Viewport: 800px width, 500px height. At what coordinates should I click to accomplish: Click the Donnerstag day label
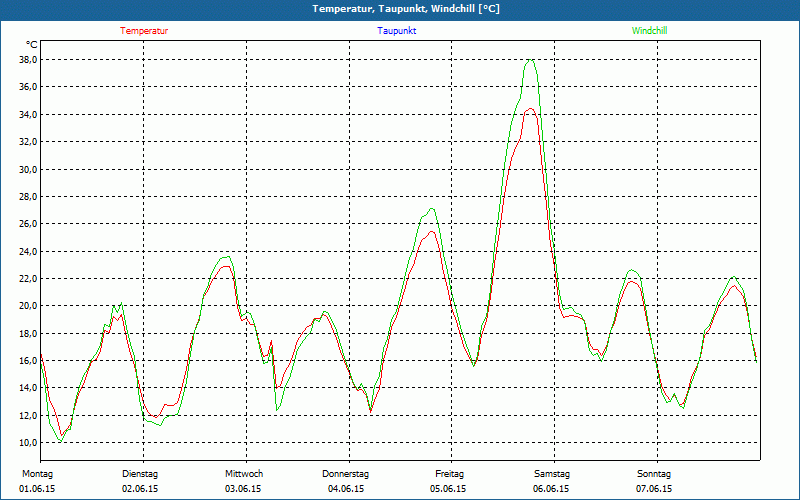point(345,474)
